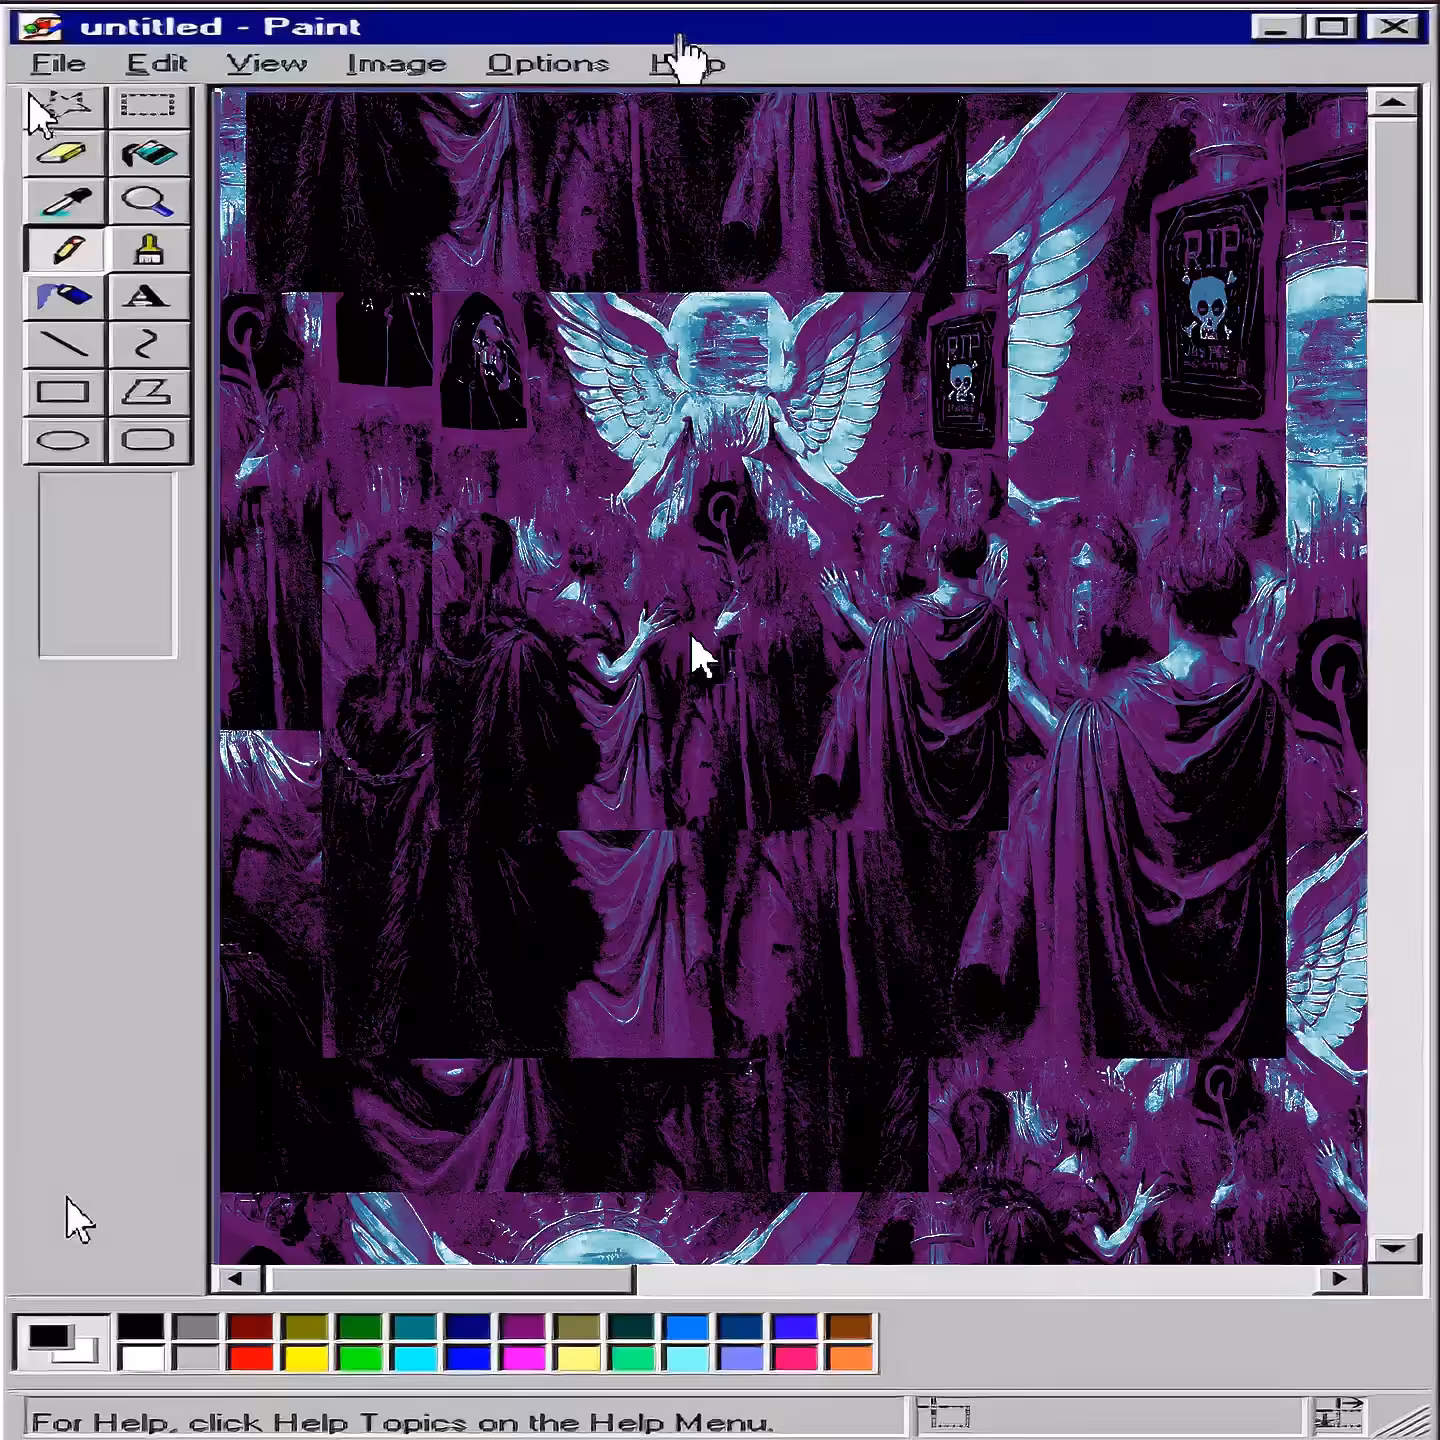Activate the Airbrush spray tool
Image resolution: width=1440 pixels, height=1440 pixels.
(64, 297)
